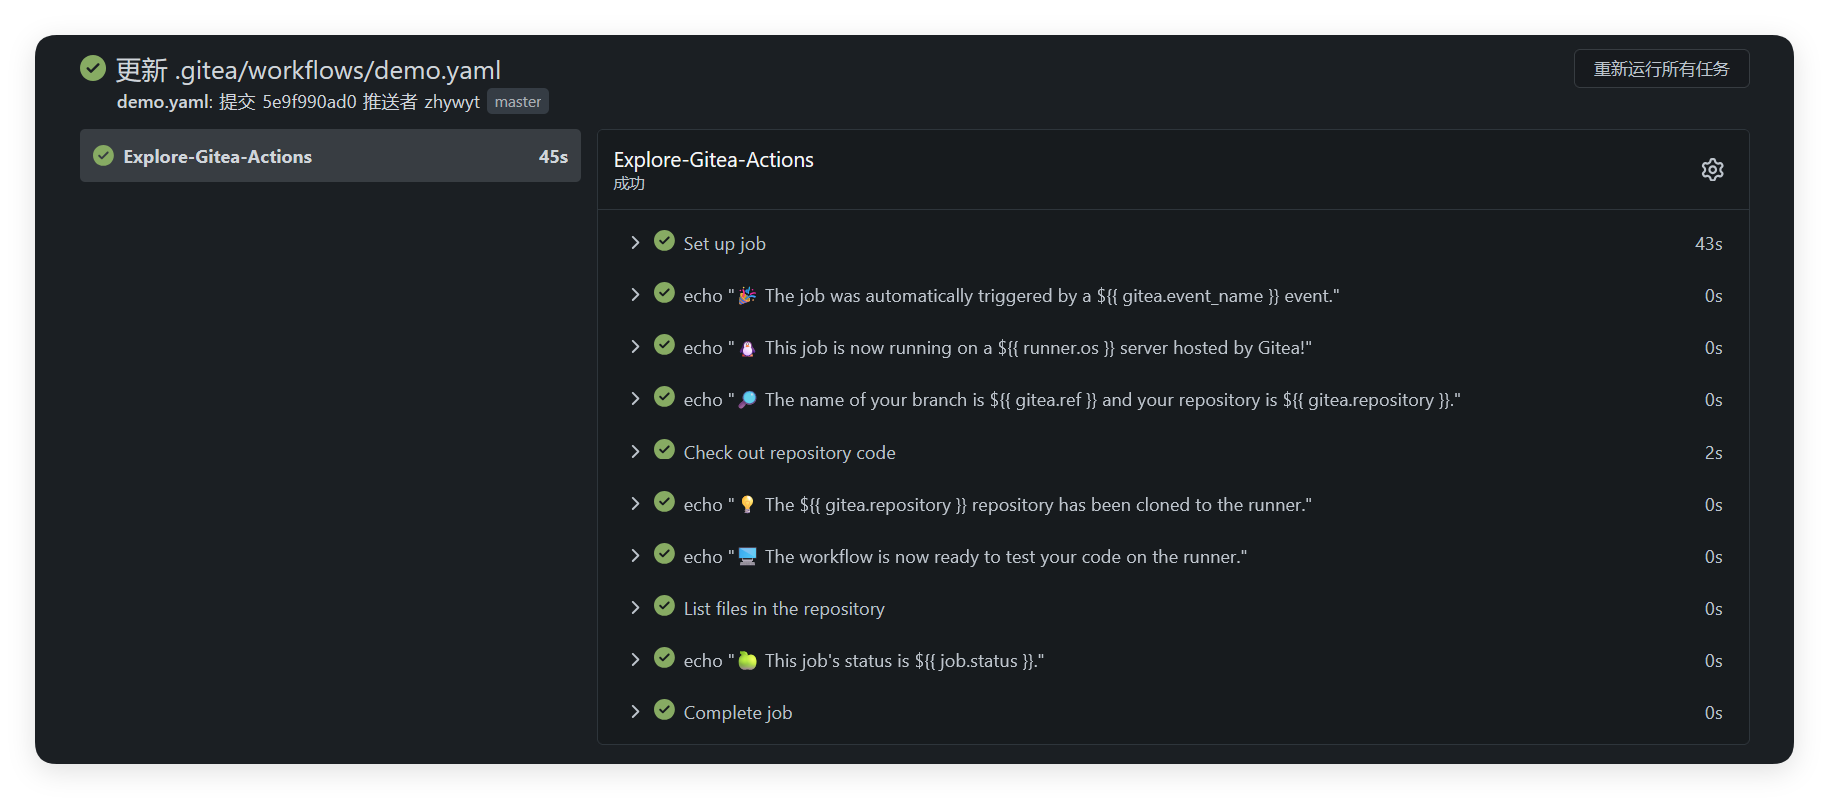
Task: Open the job log settings gear
Action: click(x=1712, y=170)
